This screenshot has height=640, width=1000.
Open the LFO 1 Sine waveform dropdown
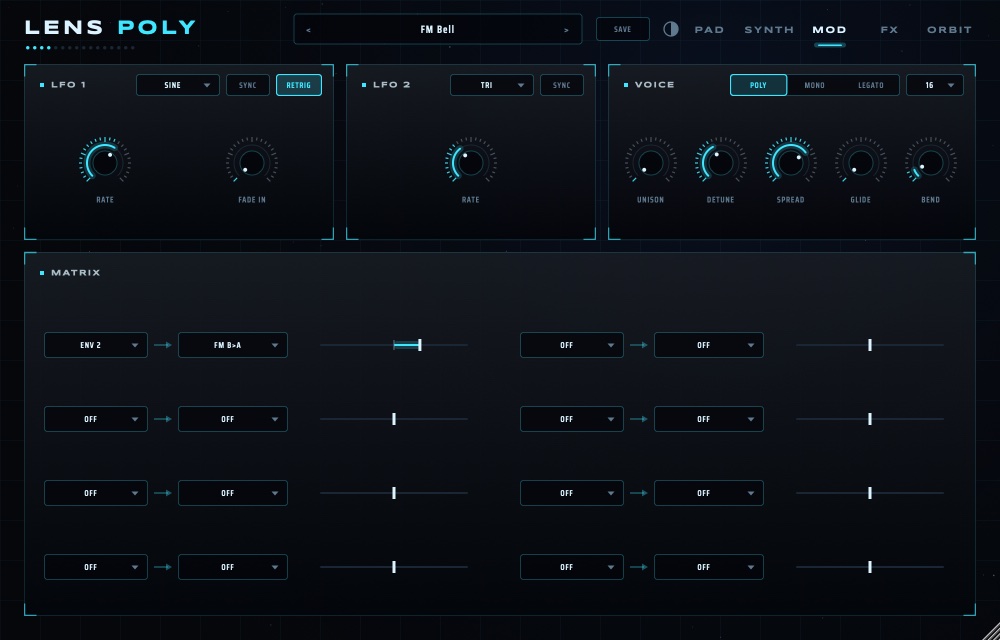pos(178,85)
